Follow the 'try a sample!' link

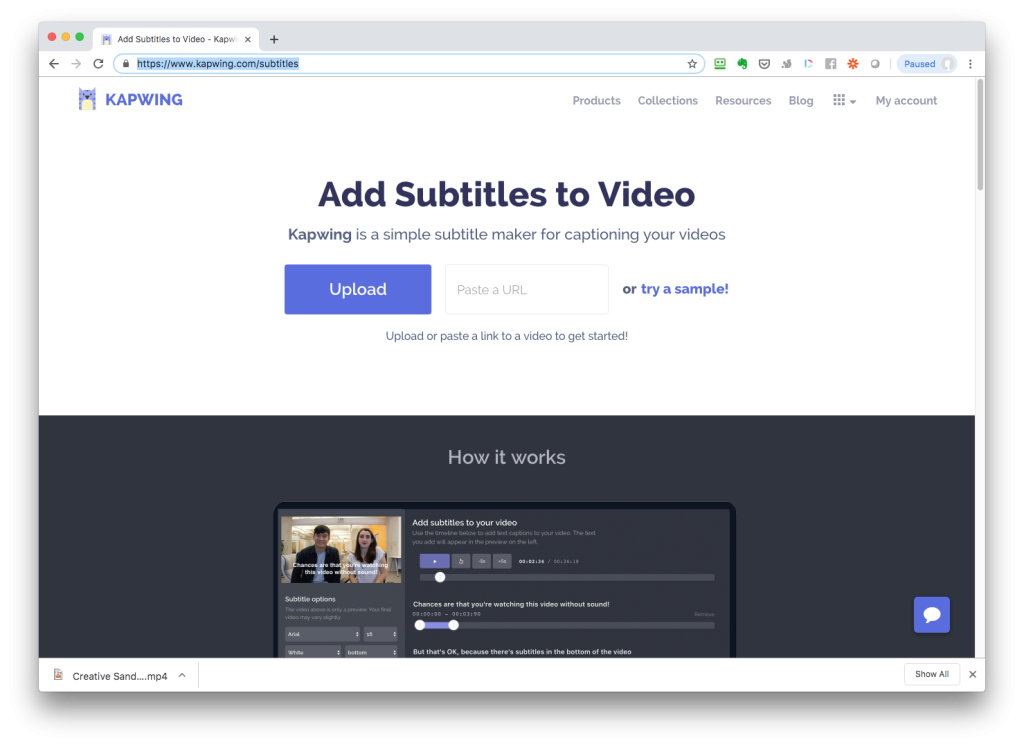point(684,289)
